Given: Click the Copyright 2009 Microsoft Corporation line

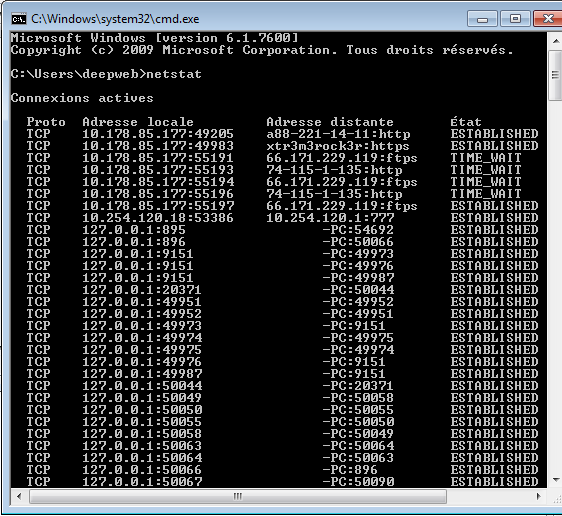Looking at the screenshot, I should (x=262, y=50).
